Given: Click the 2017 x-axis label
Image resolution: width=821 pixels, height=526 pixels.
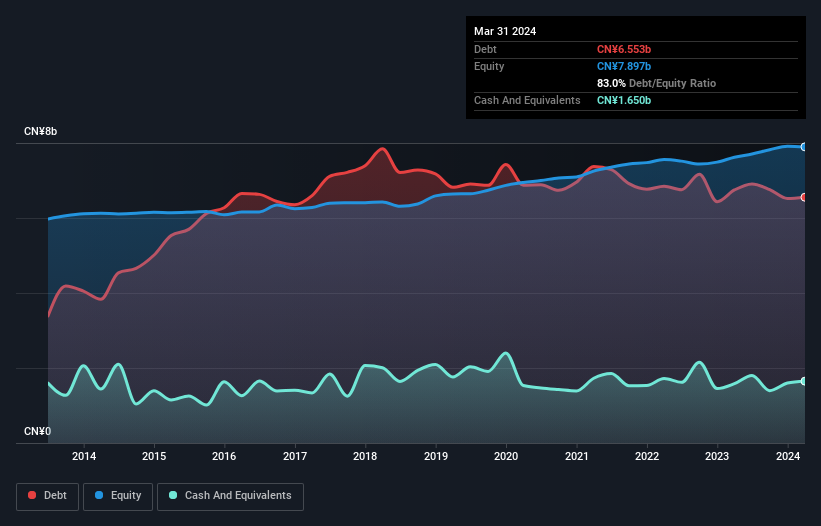Looking at the screenshot, I should click(295, 456).
